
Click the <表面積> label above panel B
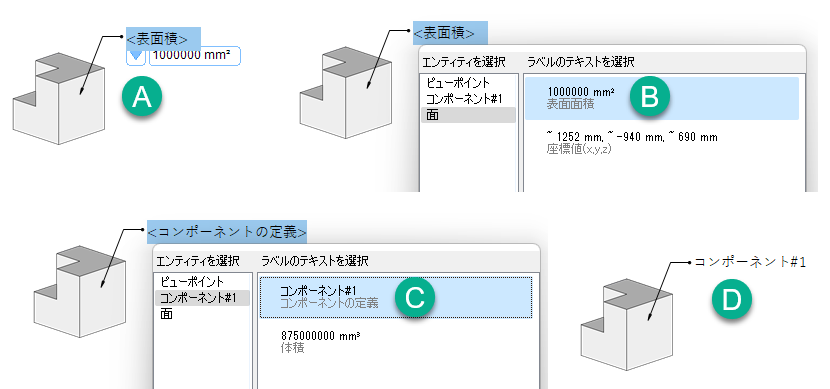tap(450, 33)
